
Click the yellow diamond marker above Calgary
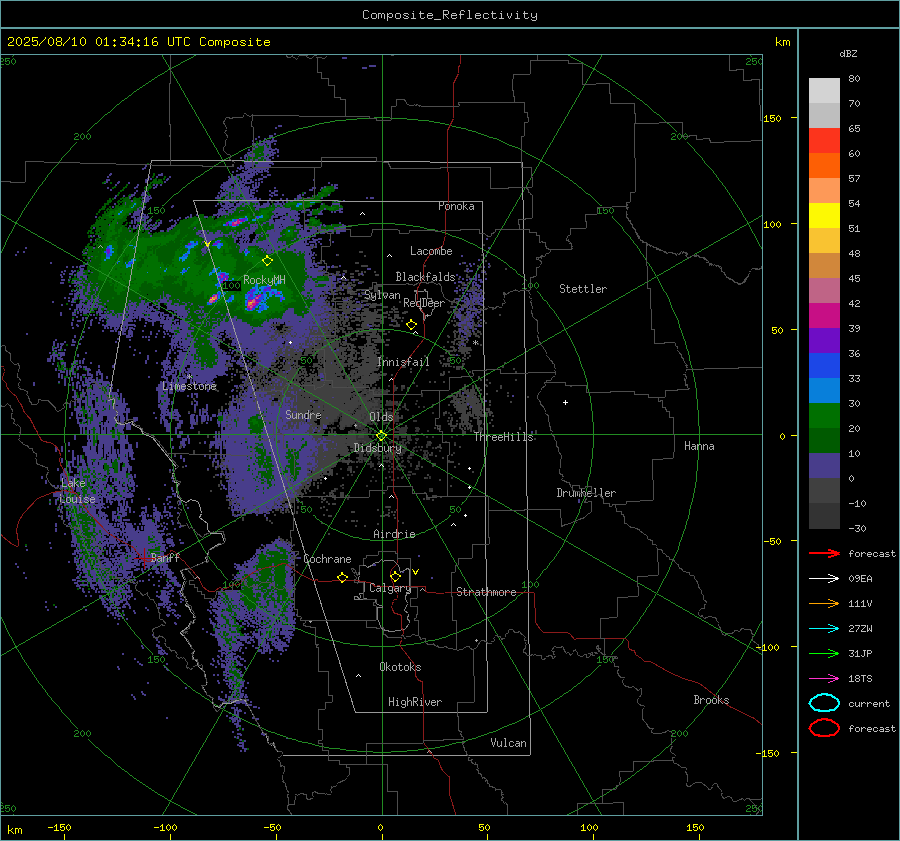395,576
